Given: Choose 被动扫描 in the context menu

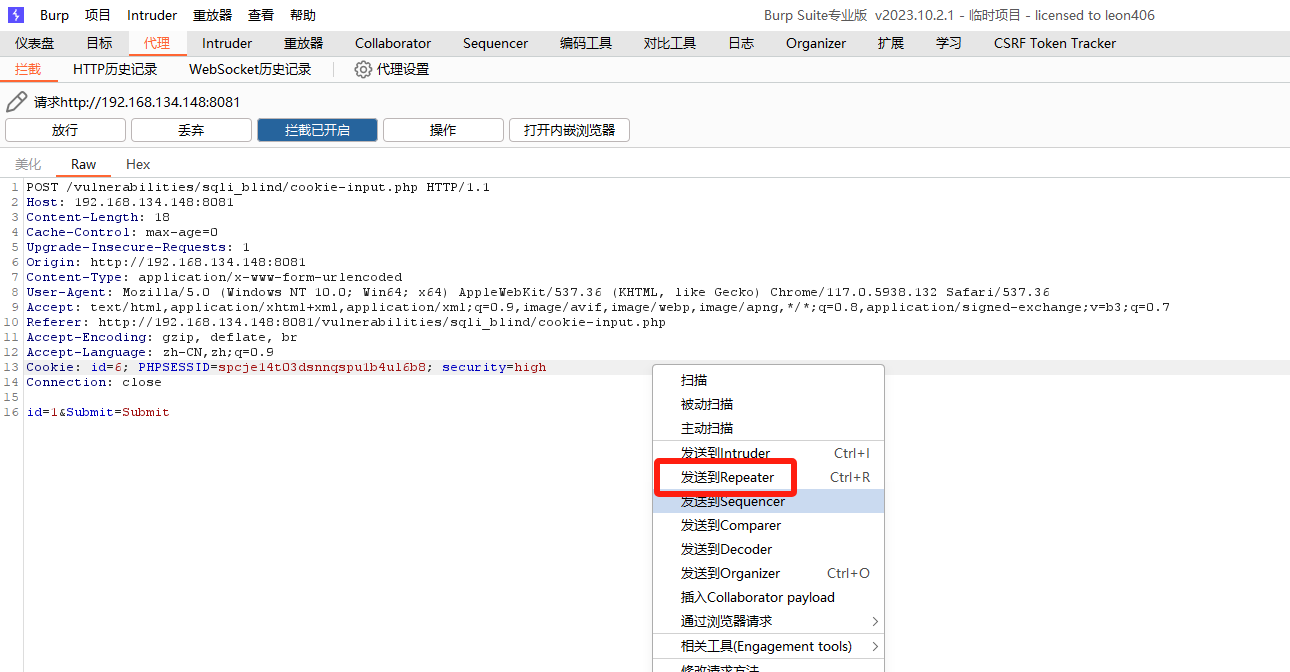Looking at the screenshot, I should [x=768, y=404].
